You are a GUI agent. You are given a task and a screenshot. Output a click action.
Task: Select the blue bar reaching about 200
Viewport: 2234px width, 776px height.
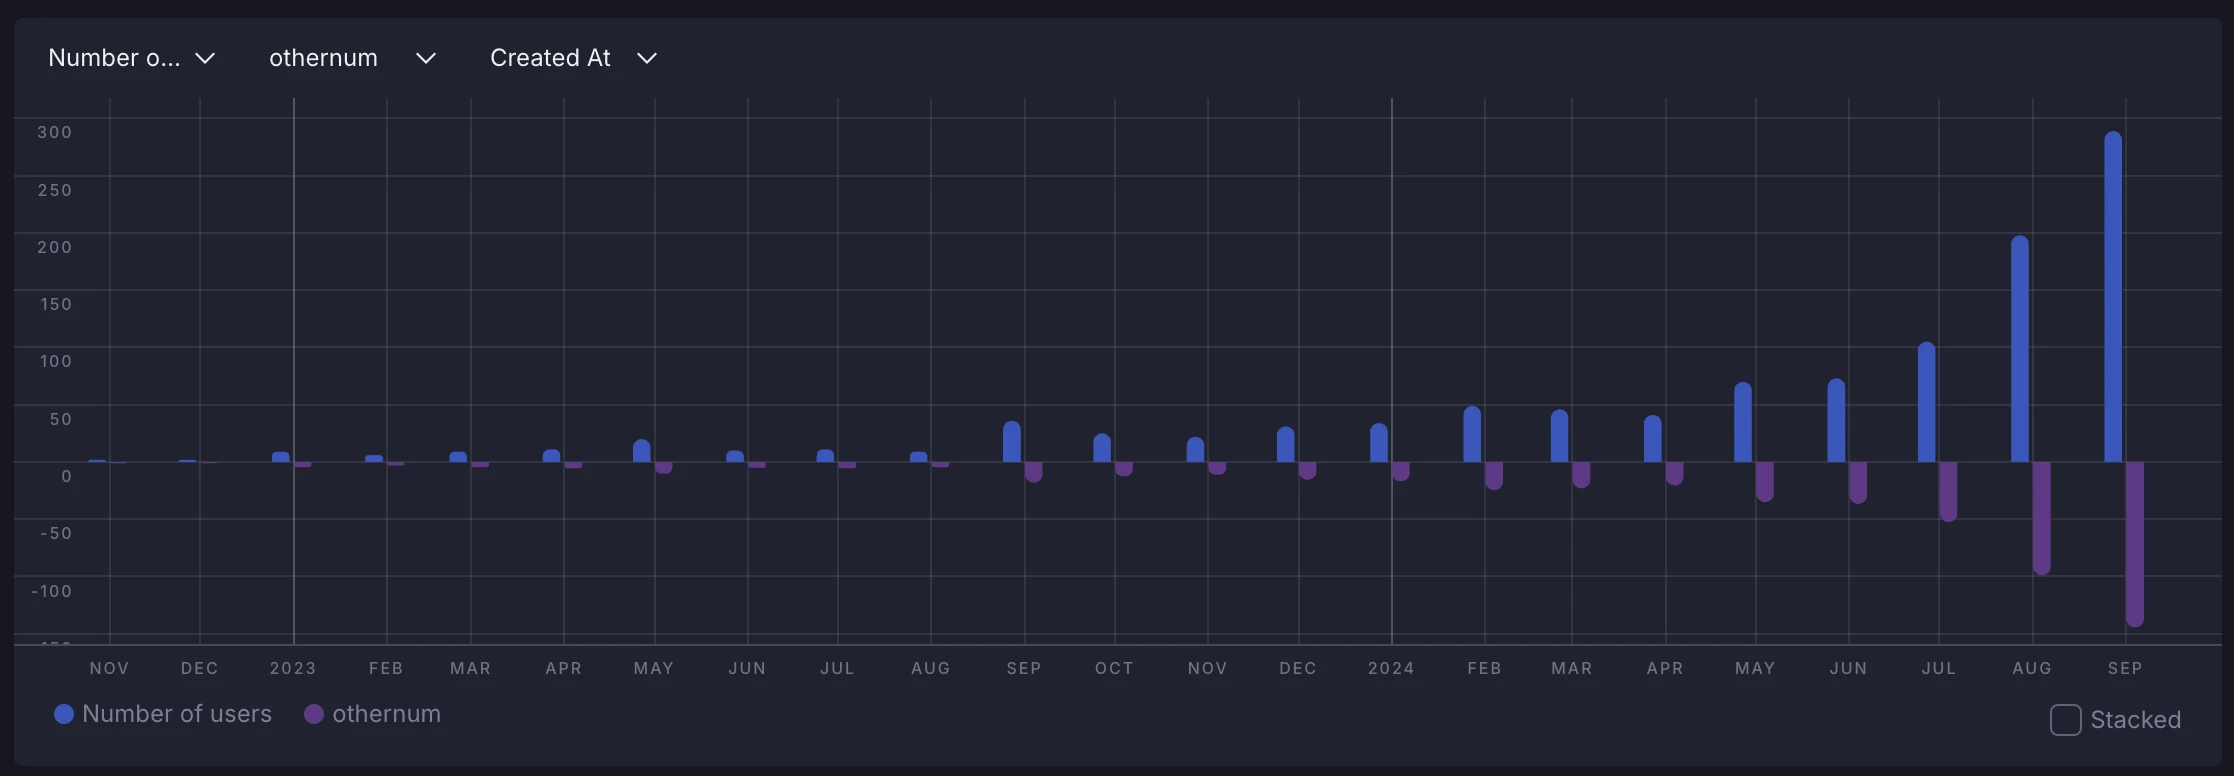(2020, 350)
